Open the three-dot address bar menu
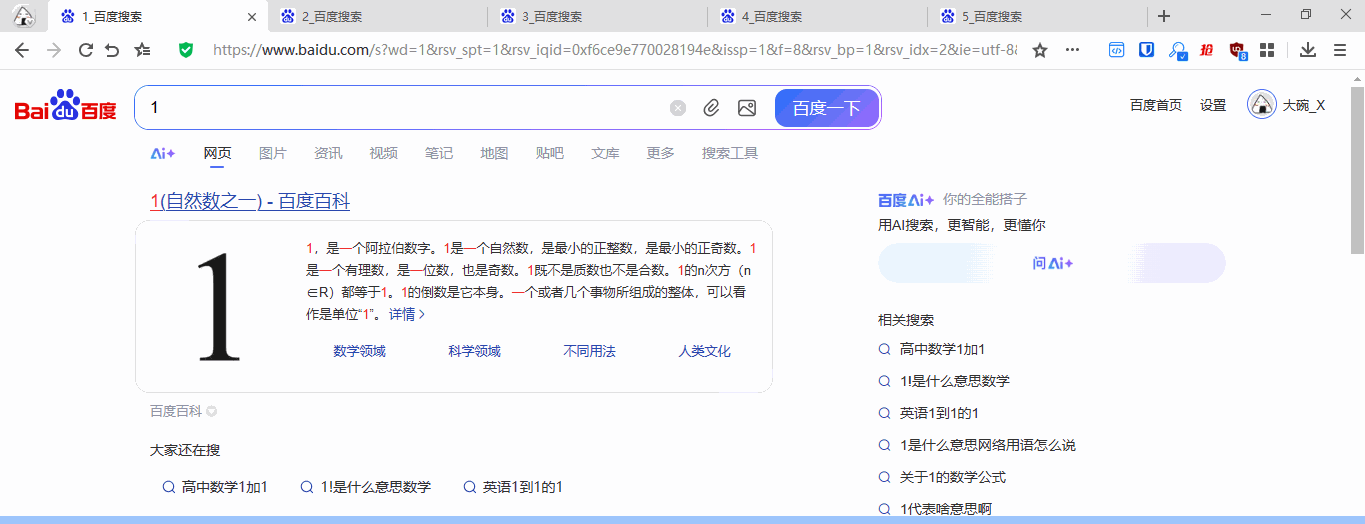The height and width of the screenshot is (524, 1365). [x=1073, y=50]
